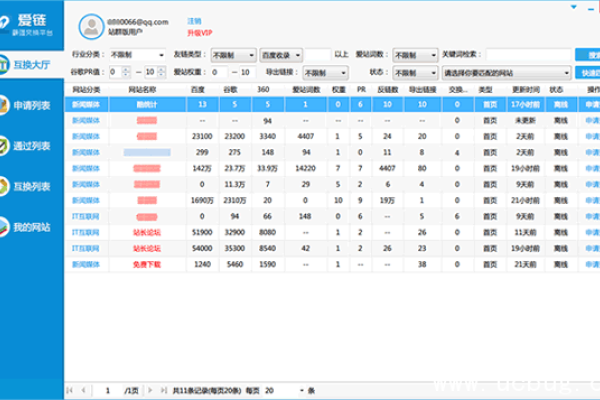Go to the next page arrow
This screenshot has height=400, width=600.
point(150,390)
